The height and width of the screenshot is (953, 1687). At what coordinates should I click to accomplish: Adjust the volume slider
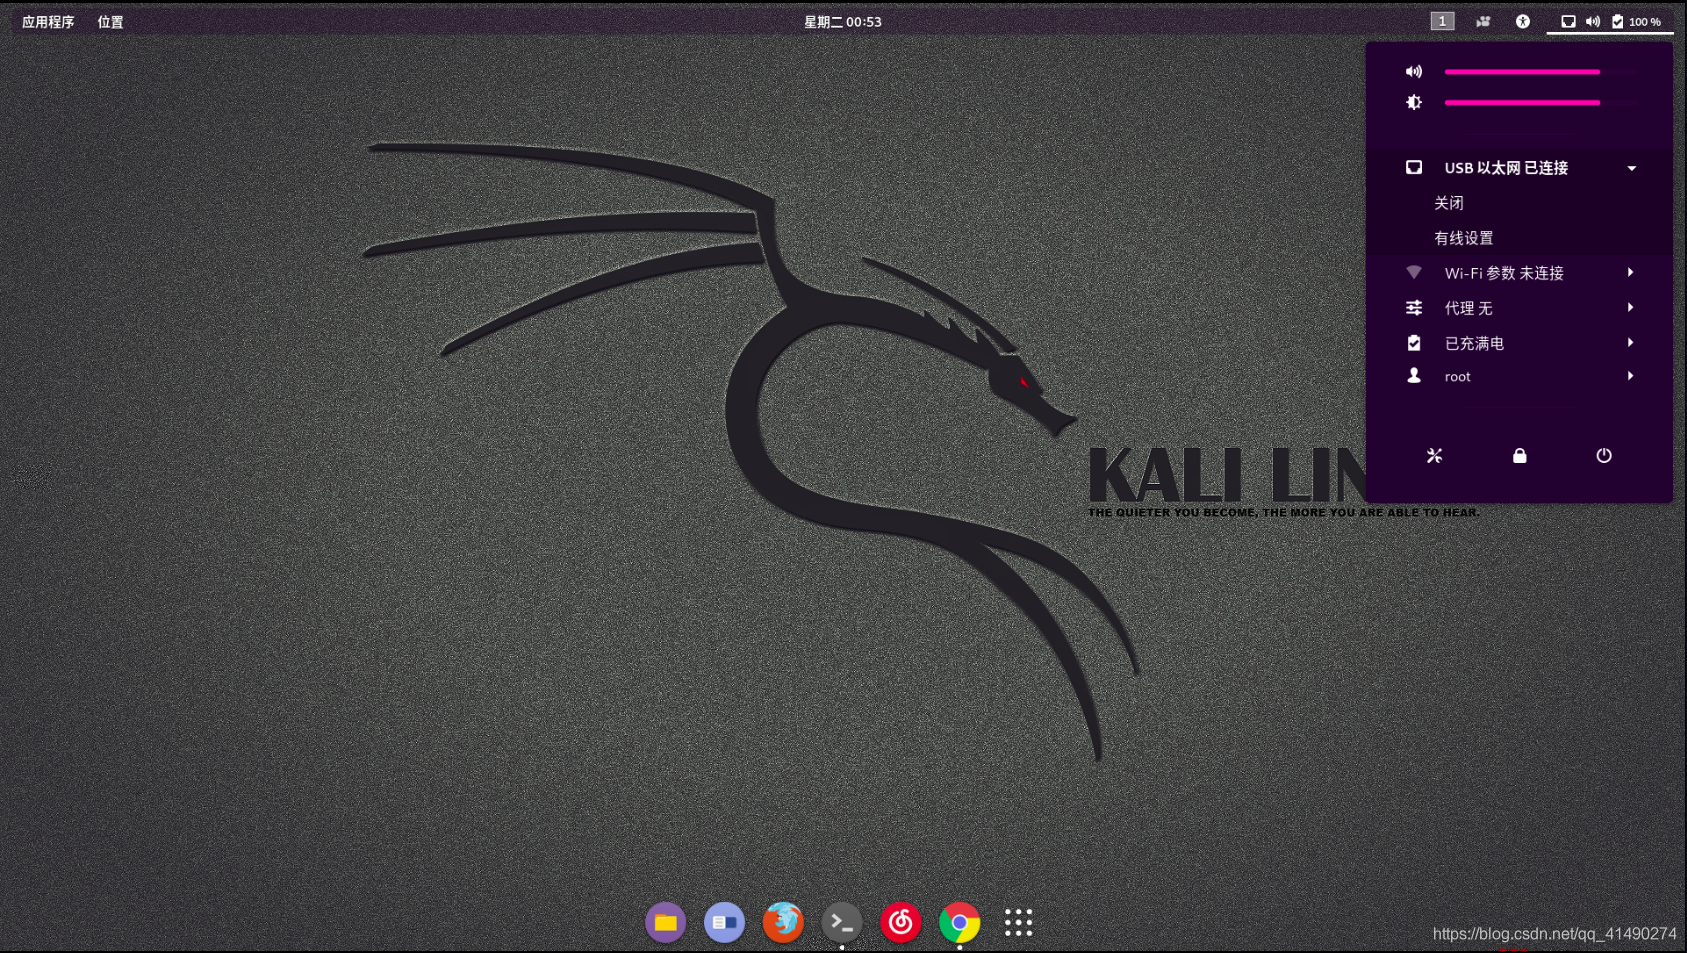(x=1541, y=72)
